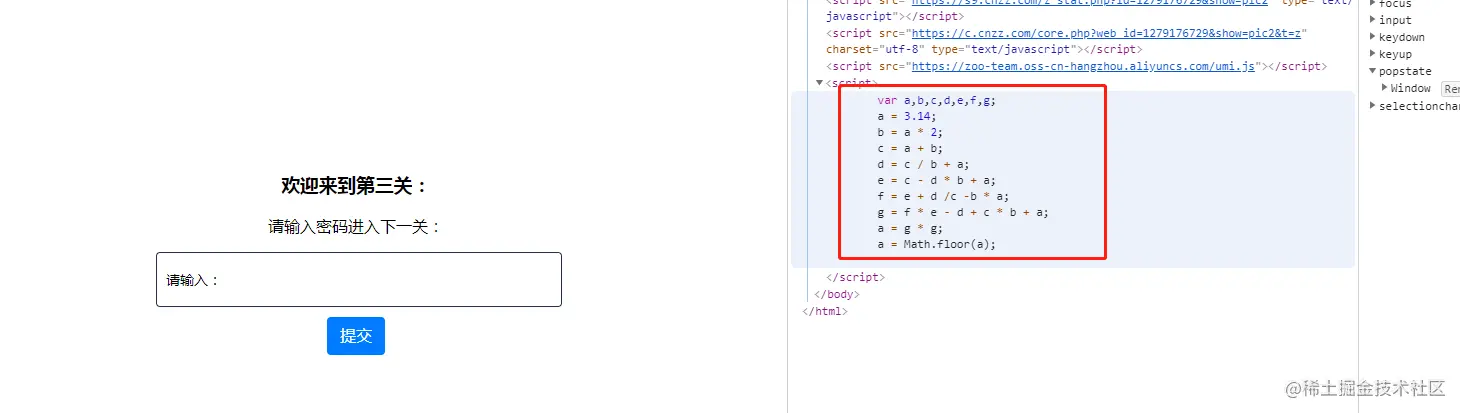Select the closing </html> tag
Image resolution: width=1460 pixels, height=413 pixels.
coord(825,311)
